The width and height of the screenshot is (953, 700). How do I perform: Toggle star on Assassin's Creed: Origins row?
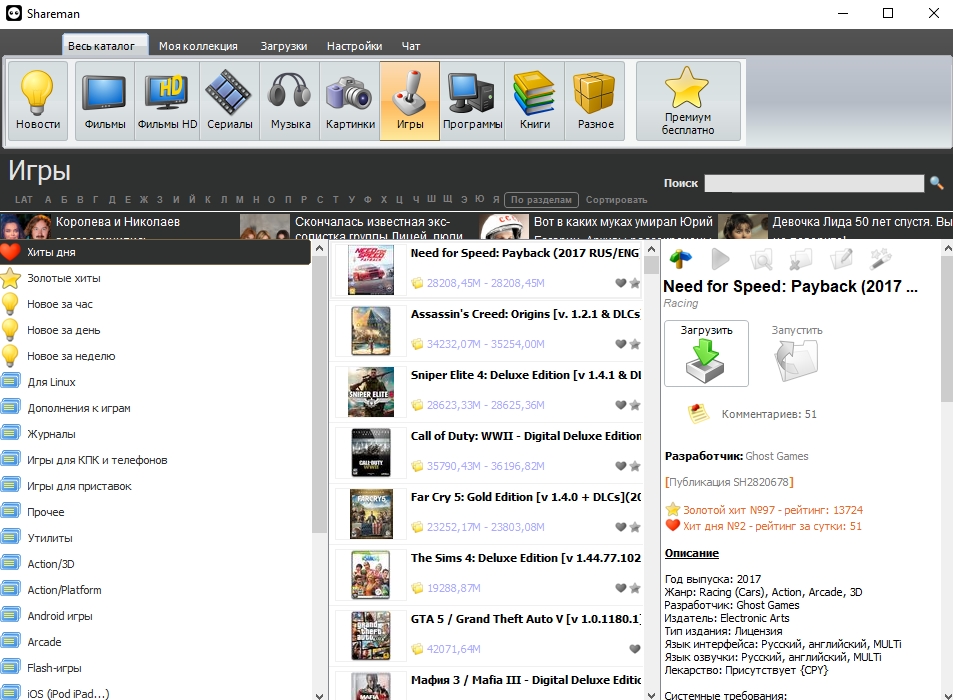point(635,344)
